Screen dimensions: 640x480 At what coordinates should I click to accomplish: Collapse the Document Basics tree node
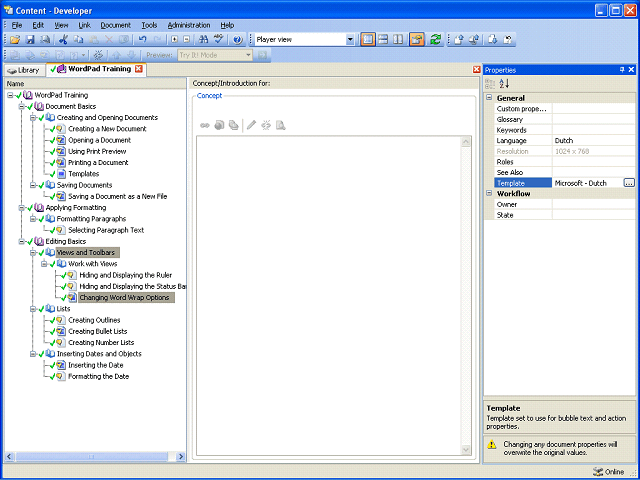(22, 107)
